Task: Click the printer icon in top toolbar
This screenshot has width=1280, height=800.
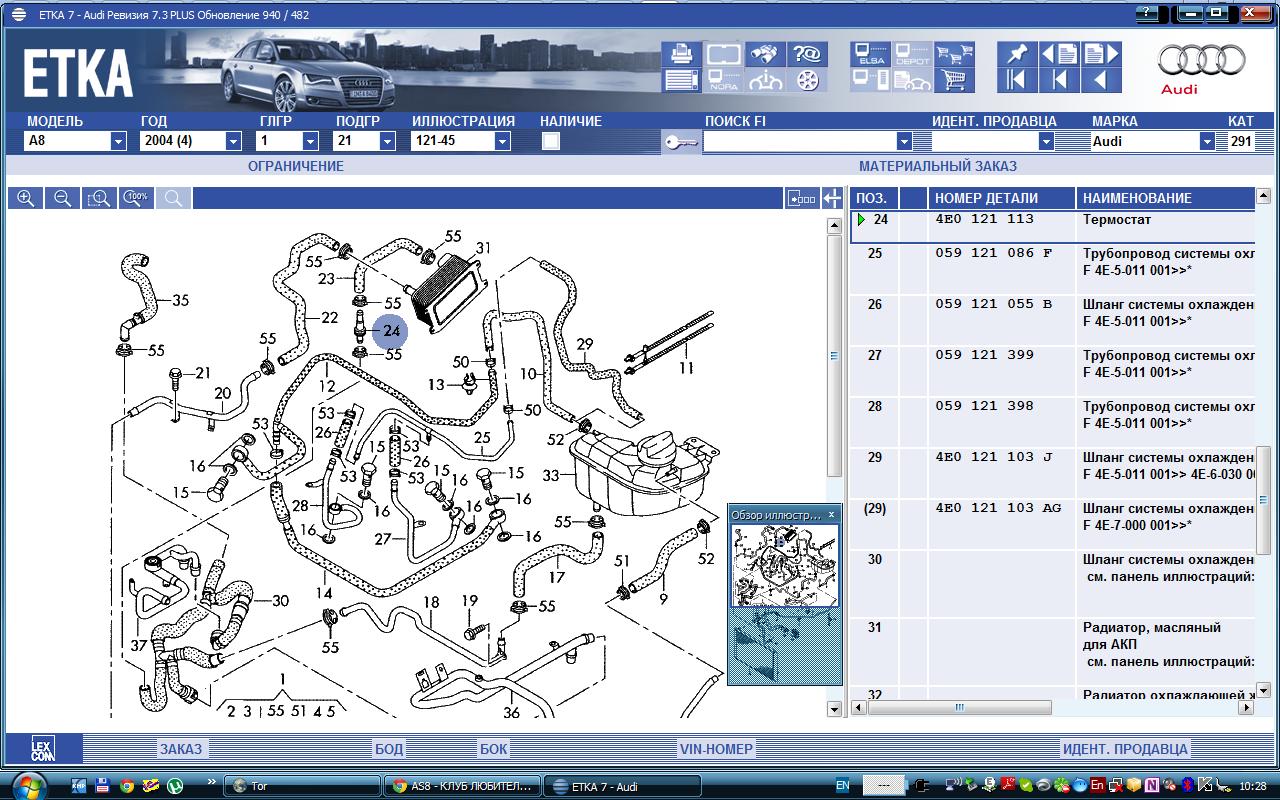Action: coord(681,54)
